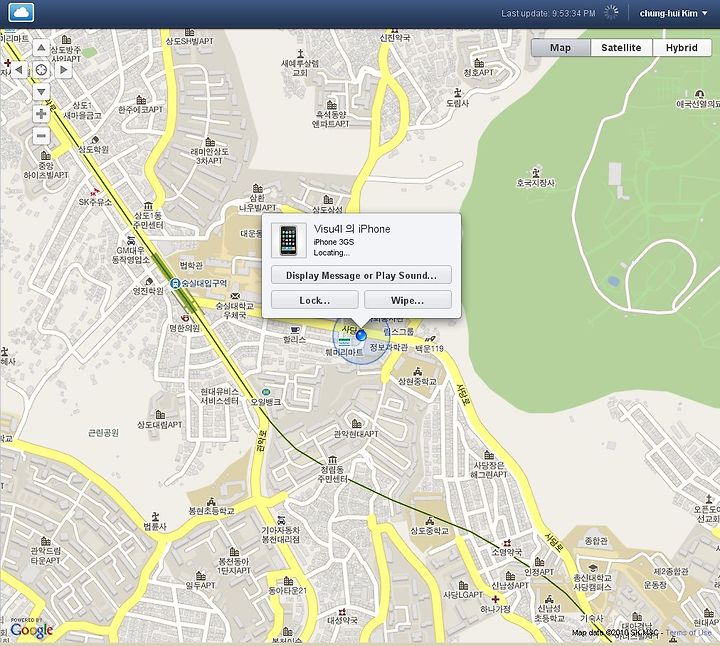
Task: Open the Terms of Use link
Action: coord(689,633)
